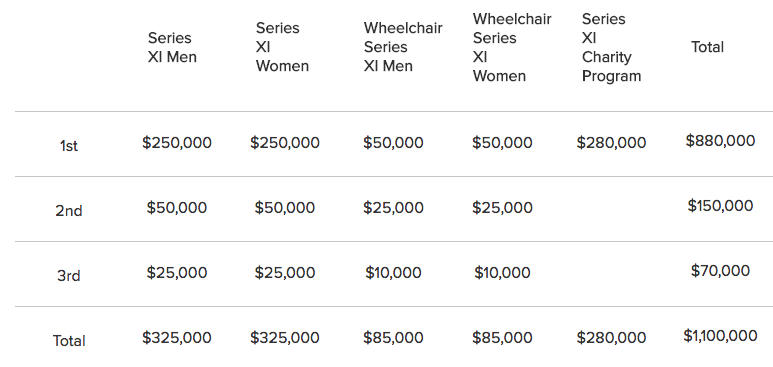The height and width of the screenshot is (367, 773).
Task: Click the 3rd place row label
Action: click(69, 276)
